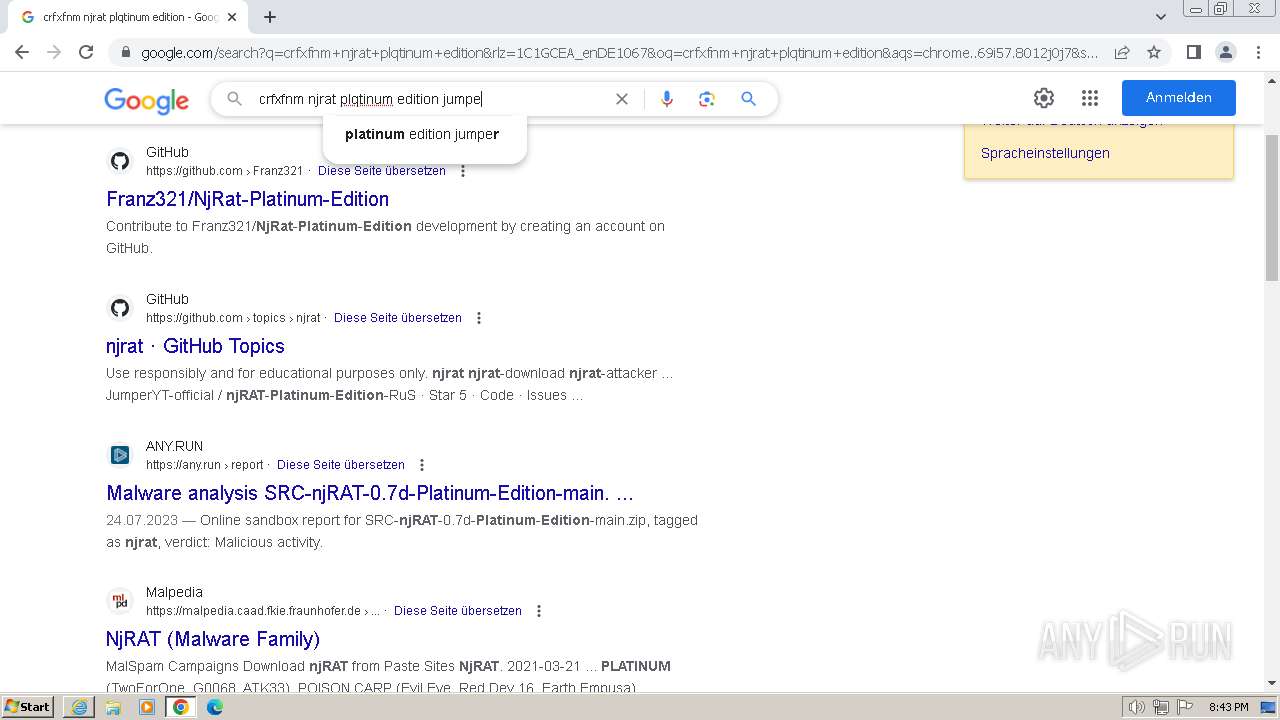Launch Microsoft Edge from taskbar
This screenshot has width=1280, height=720.
pos(215,707)
